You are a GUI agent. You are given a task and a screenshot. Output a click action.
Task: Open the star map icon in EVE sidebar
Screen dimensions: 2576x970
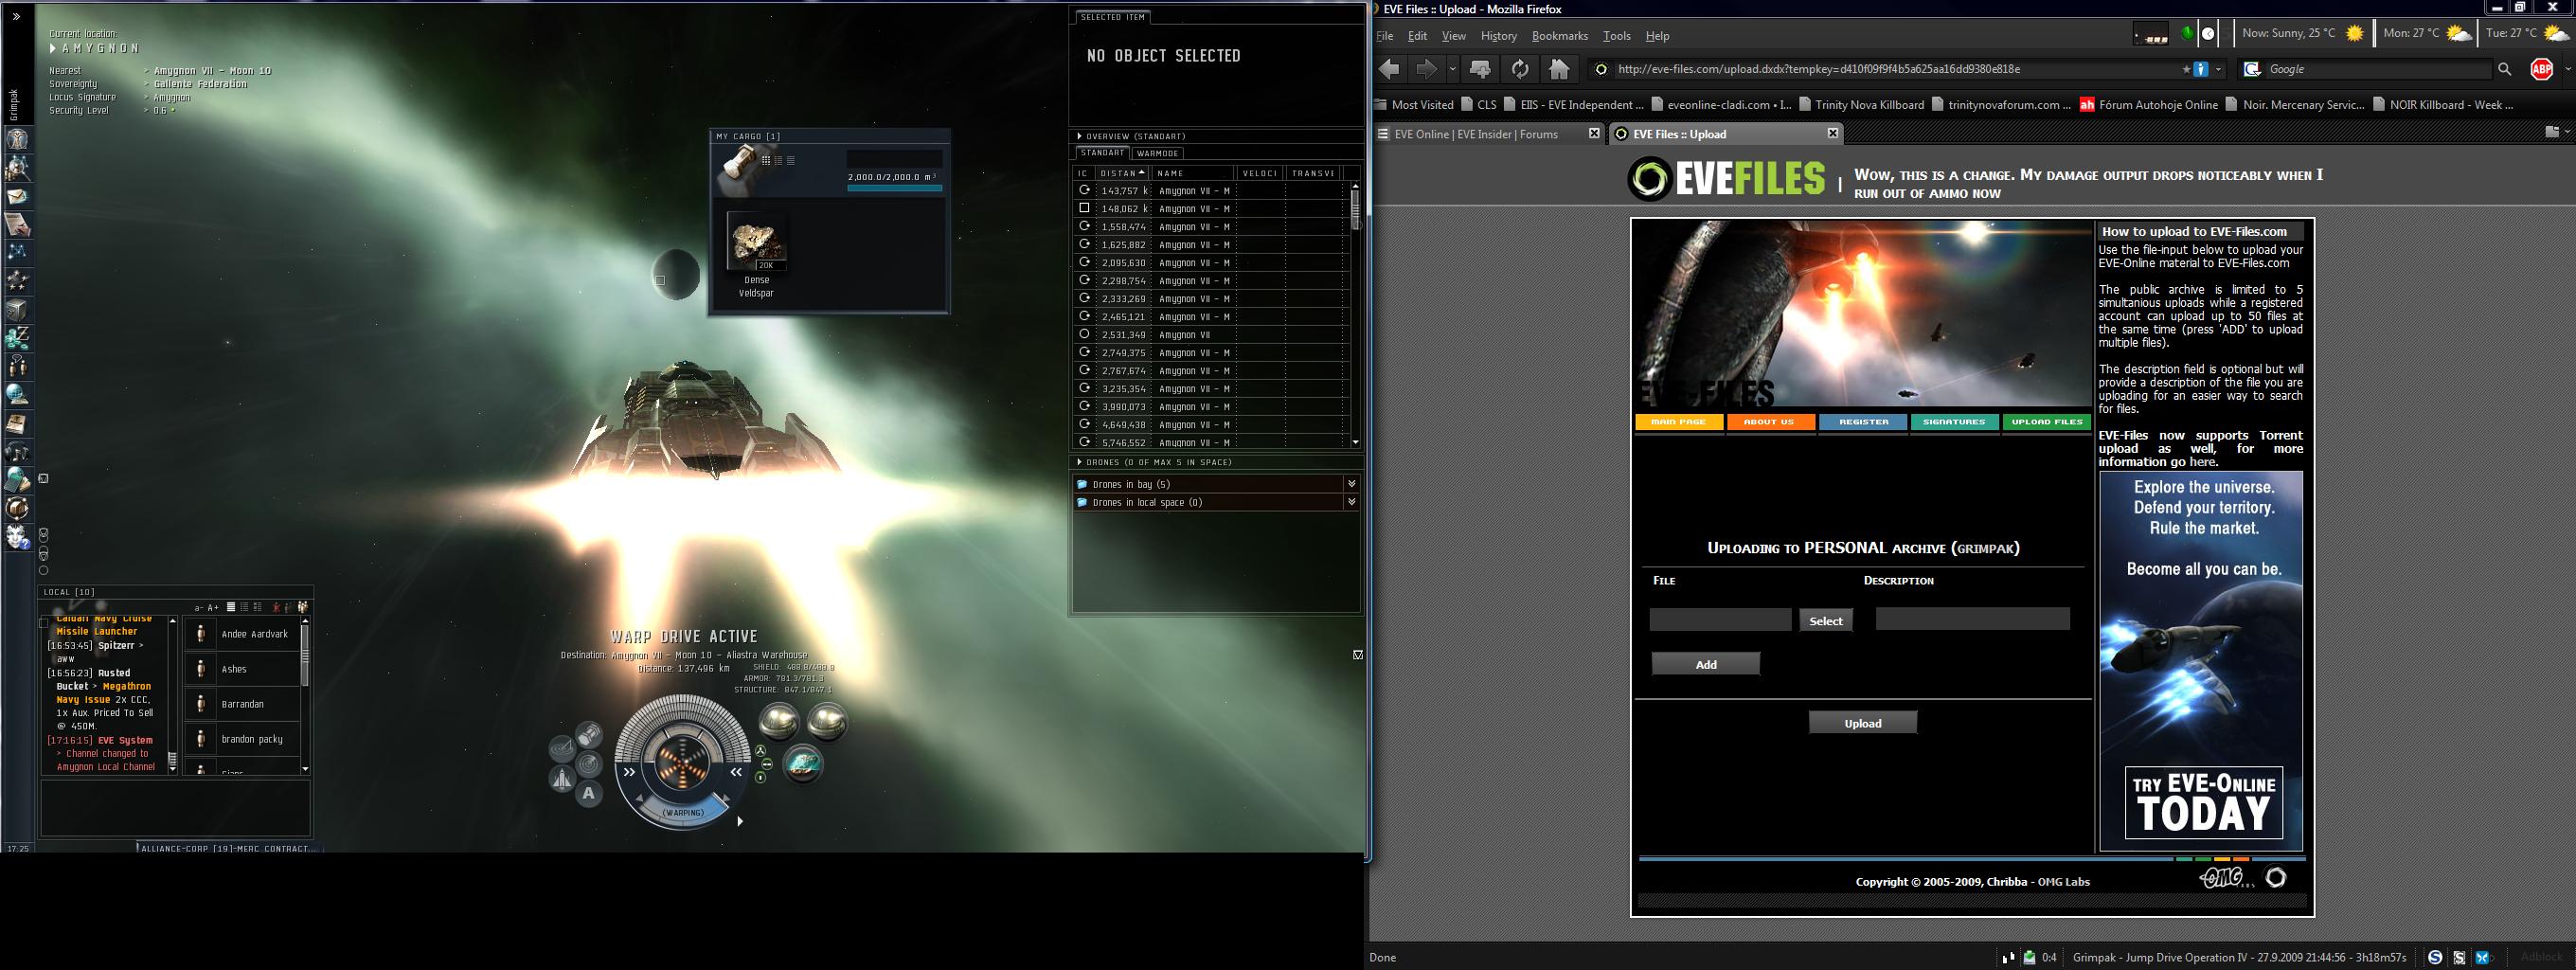tap(18, 253)
